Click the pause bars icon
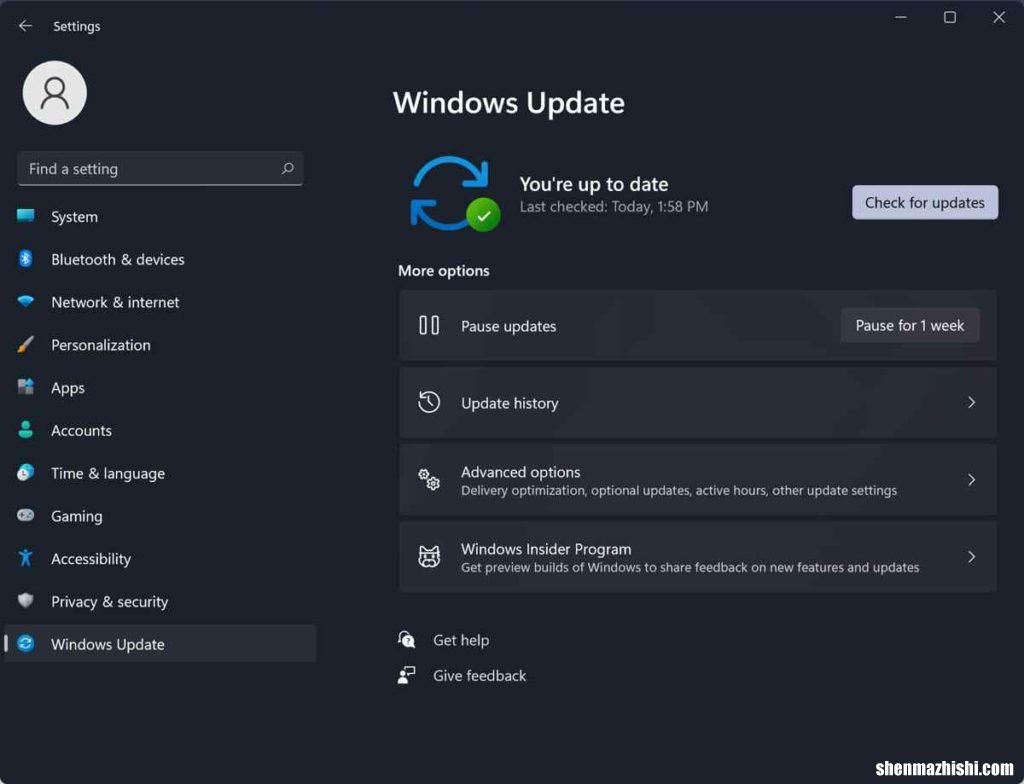 pyautogui.click(x=429, y=325)
